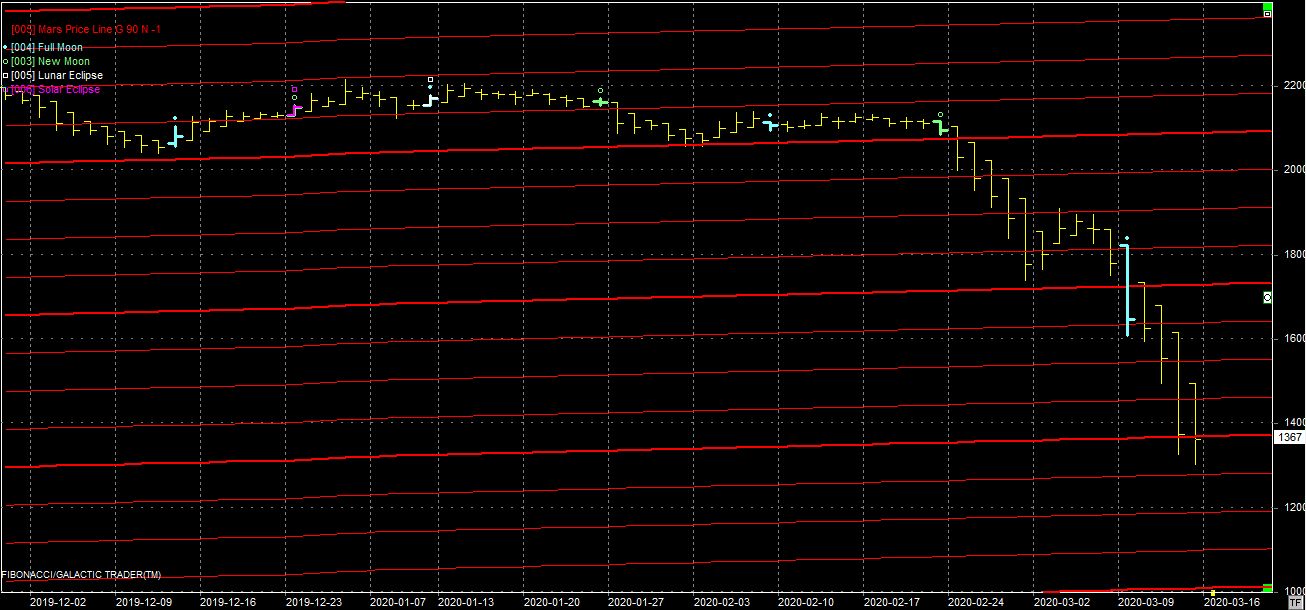The width and height of the screenshot is (1306, 610).
Task: Click the white box icon below top-right green square
Action: tap(1267, 14)
